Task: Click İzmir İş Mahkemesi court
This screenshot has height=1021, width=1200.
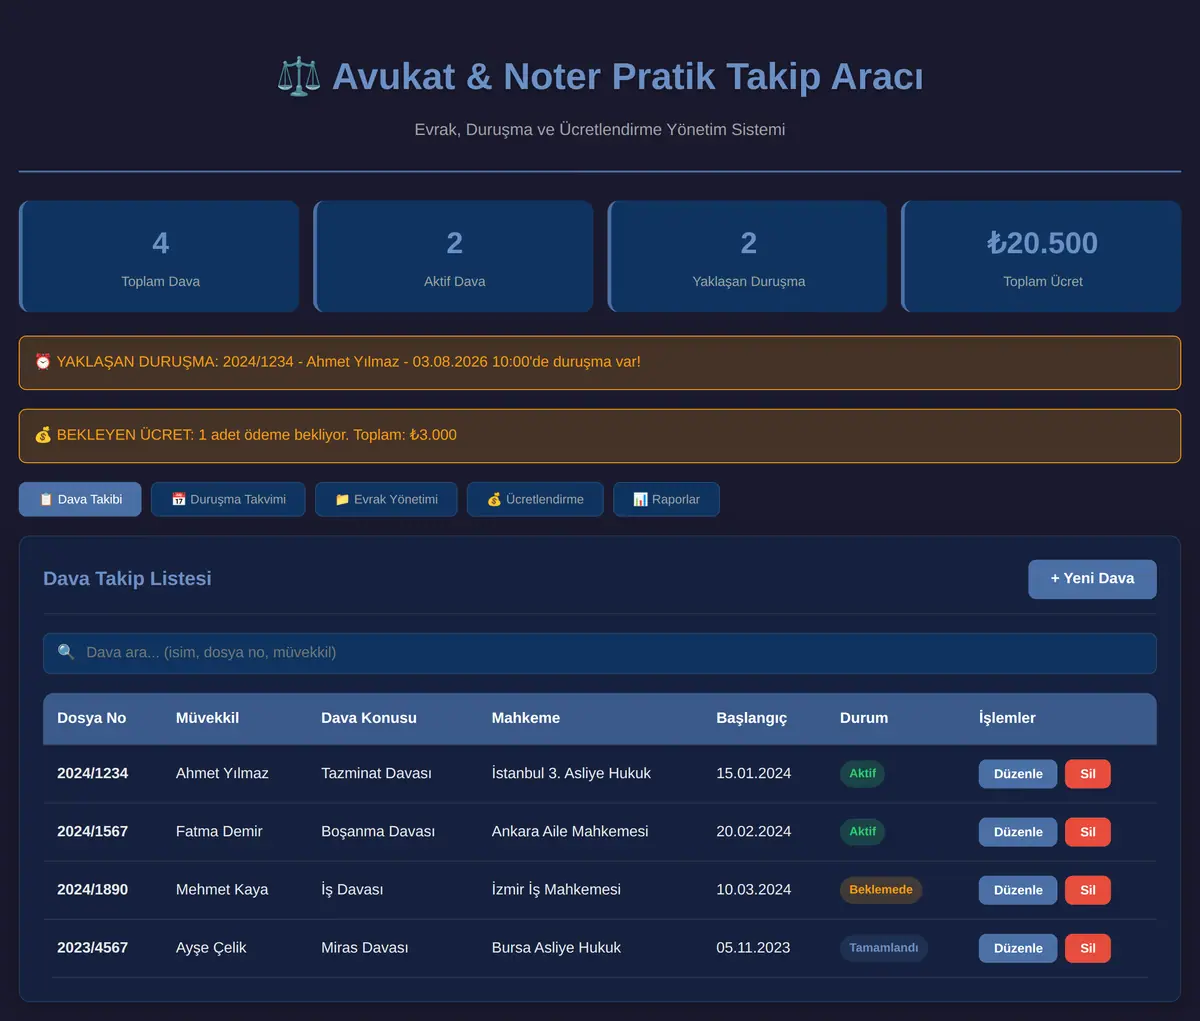Action: tap(556, 889)
